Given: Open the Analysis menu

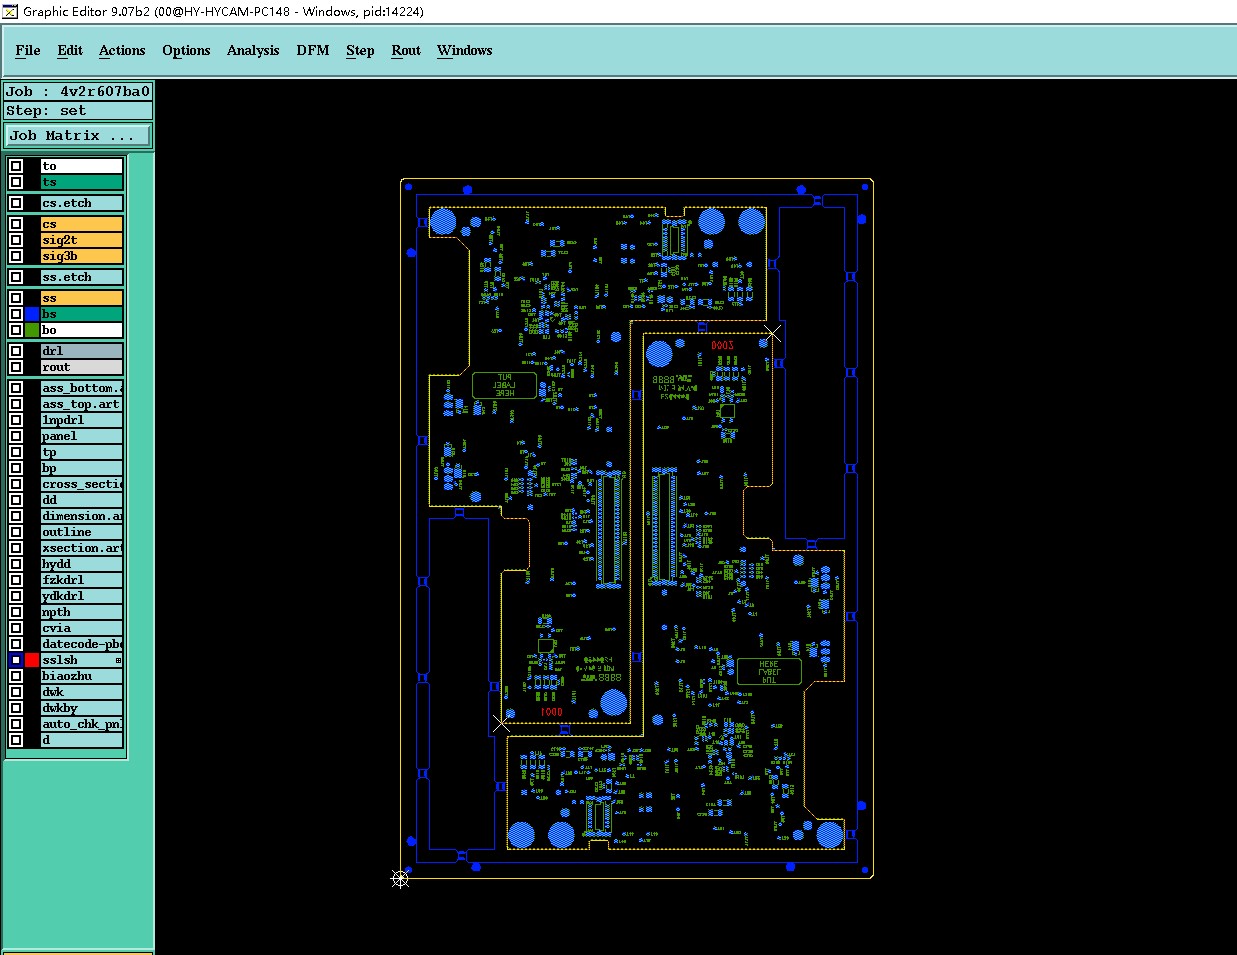Looking at the screenshot, I should click(253, 50).
